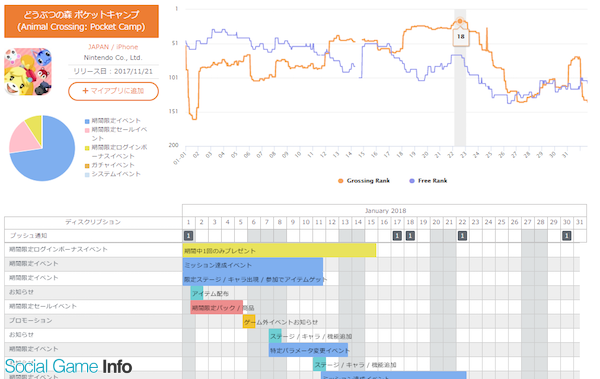Add the app via the マイアプリに追加 button

pyautogui.click(x=113, y=91)
